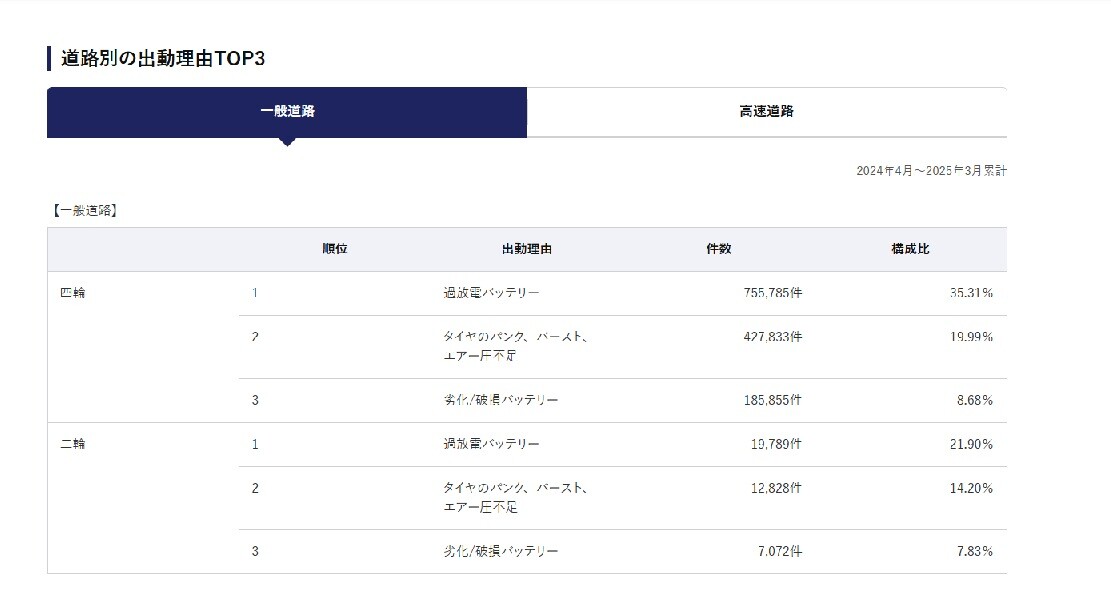Click the 35.31% ratio cell
The image size is (1111, 609).
click(x=971, y=292)
